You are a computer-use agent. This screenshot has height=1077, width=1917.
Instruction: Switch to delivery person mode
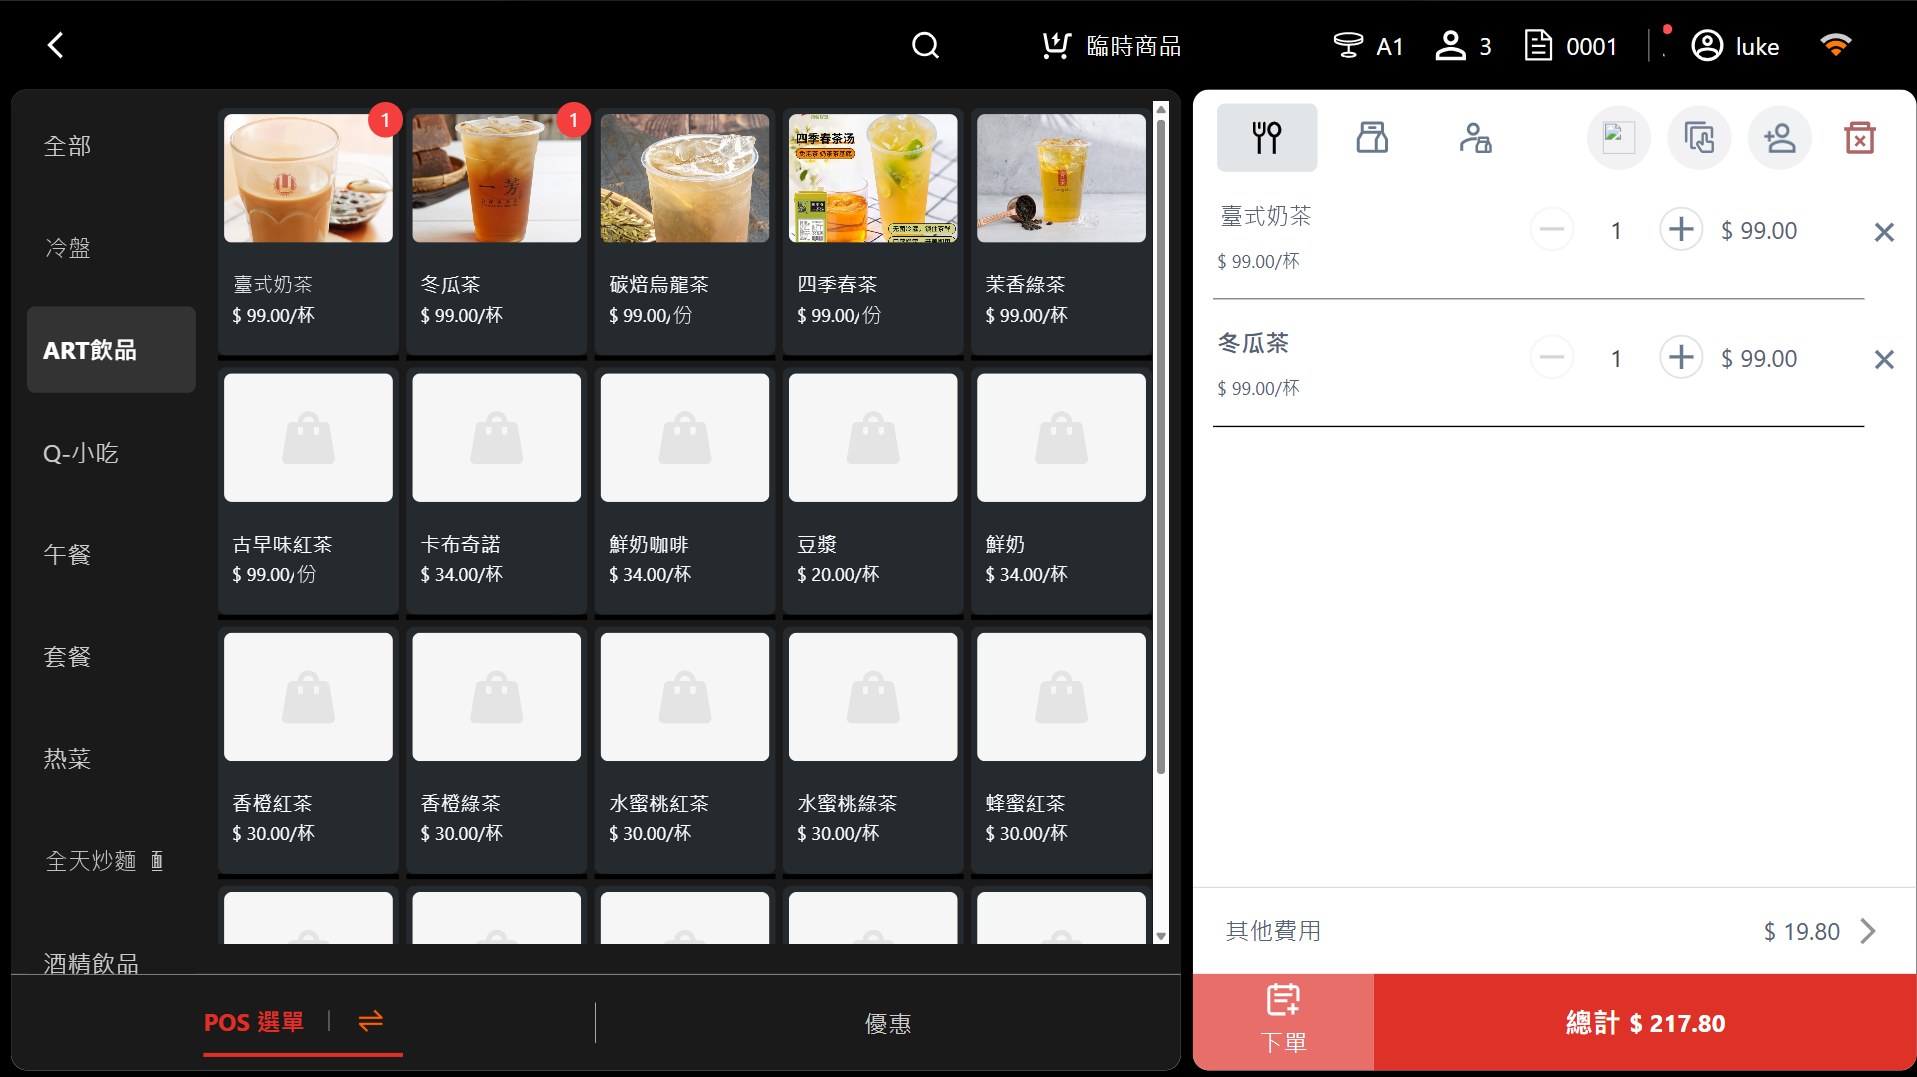1475,138
